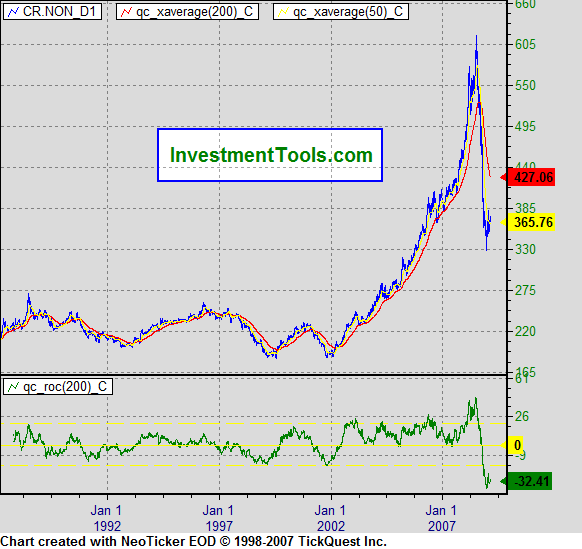Click the blue CR.NON_D1 legend icon
The height and width of the screenshot is (549, 582).
13,12
